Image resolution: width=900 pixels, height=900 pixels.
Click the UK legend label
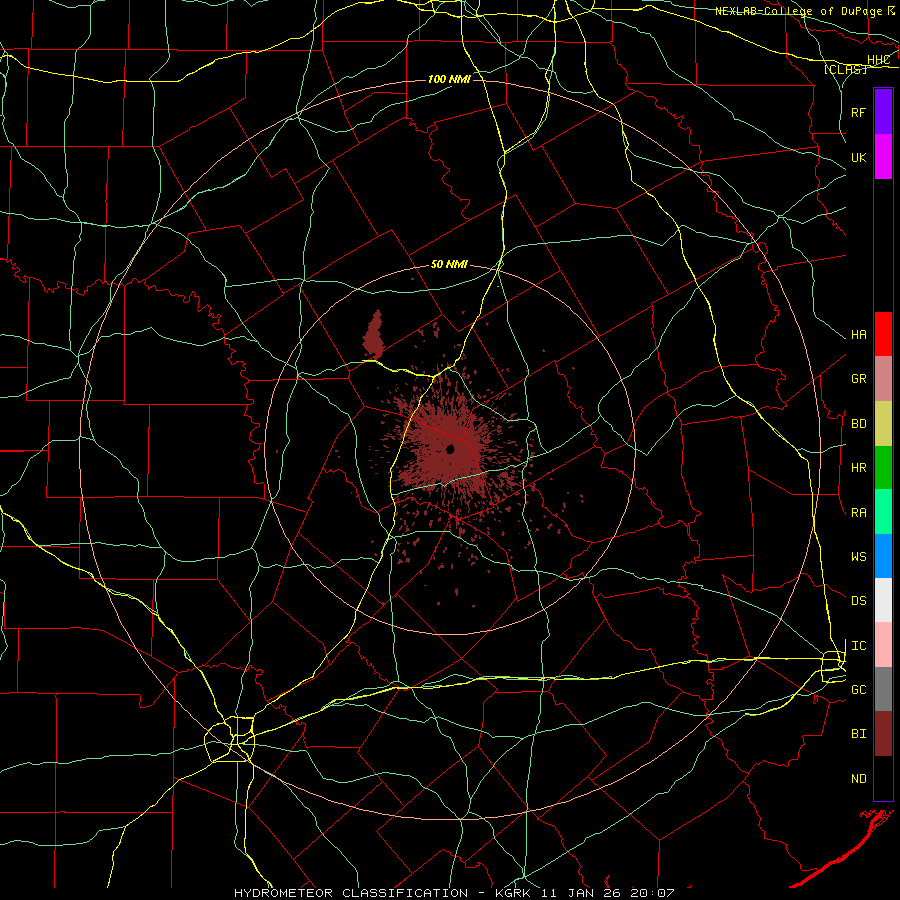coord(859,157)
